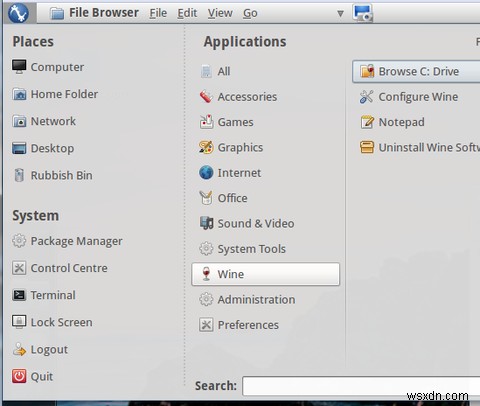Click the Package Manager gear icon

pos(19,241)
